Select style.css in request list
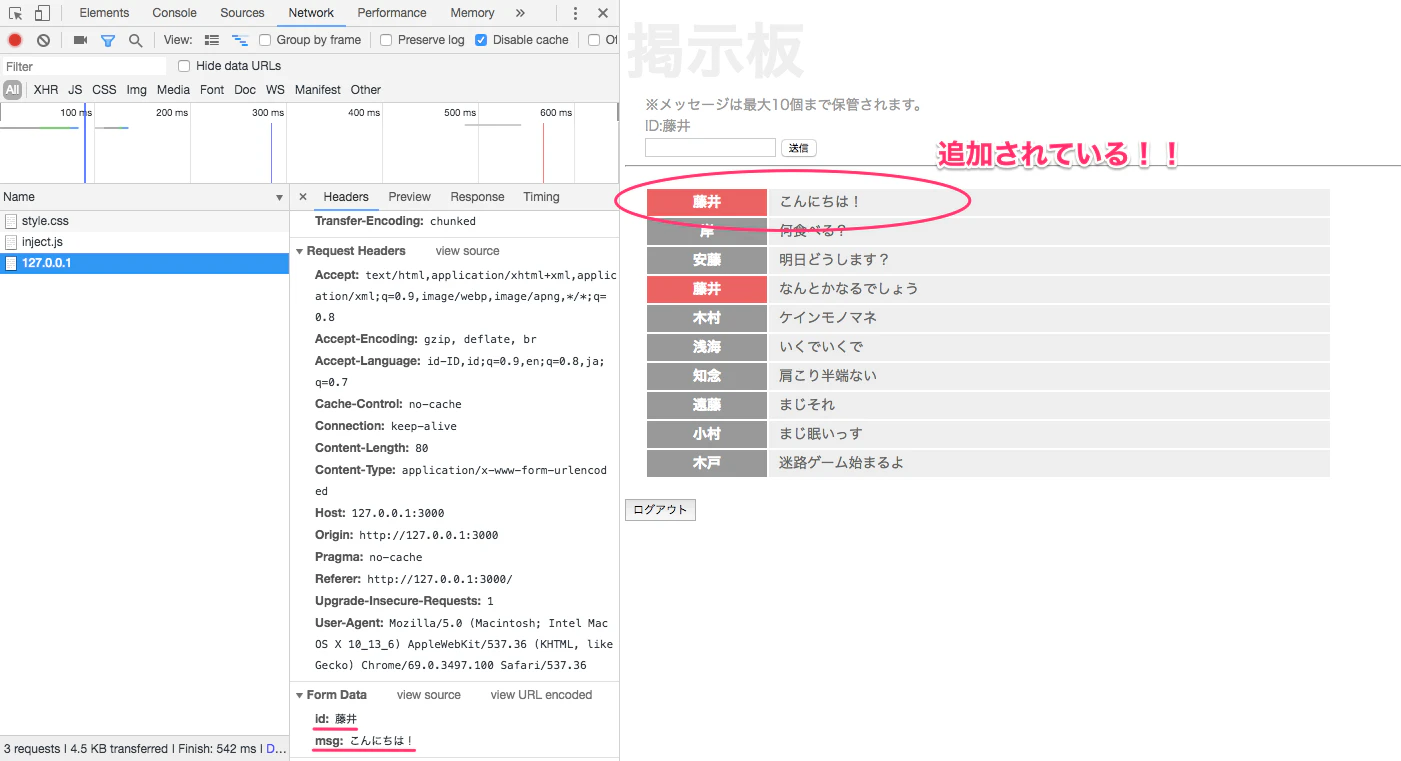The width and height of the screenshot is (1401, 761). click(x=144, y=221)
